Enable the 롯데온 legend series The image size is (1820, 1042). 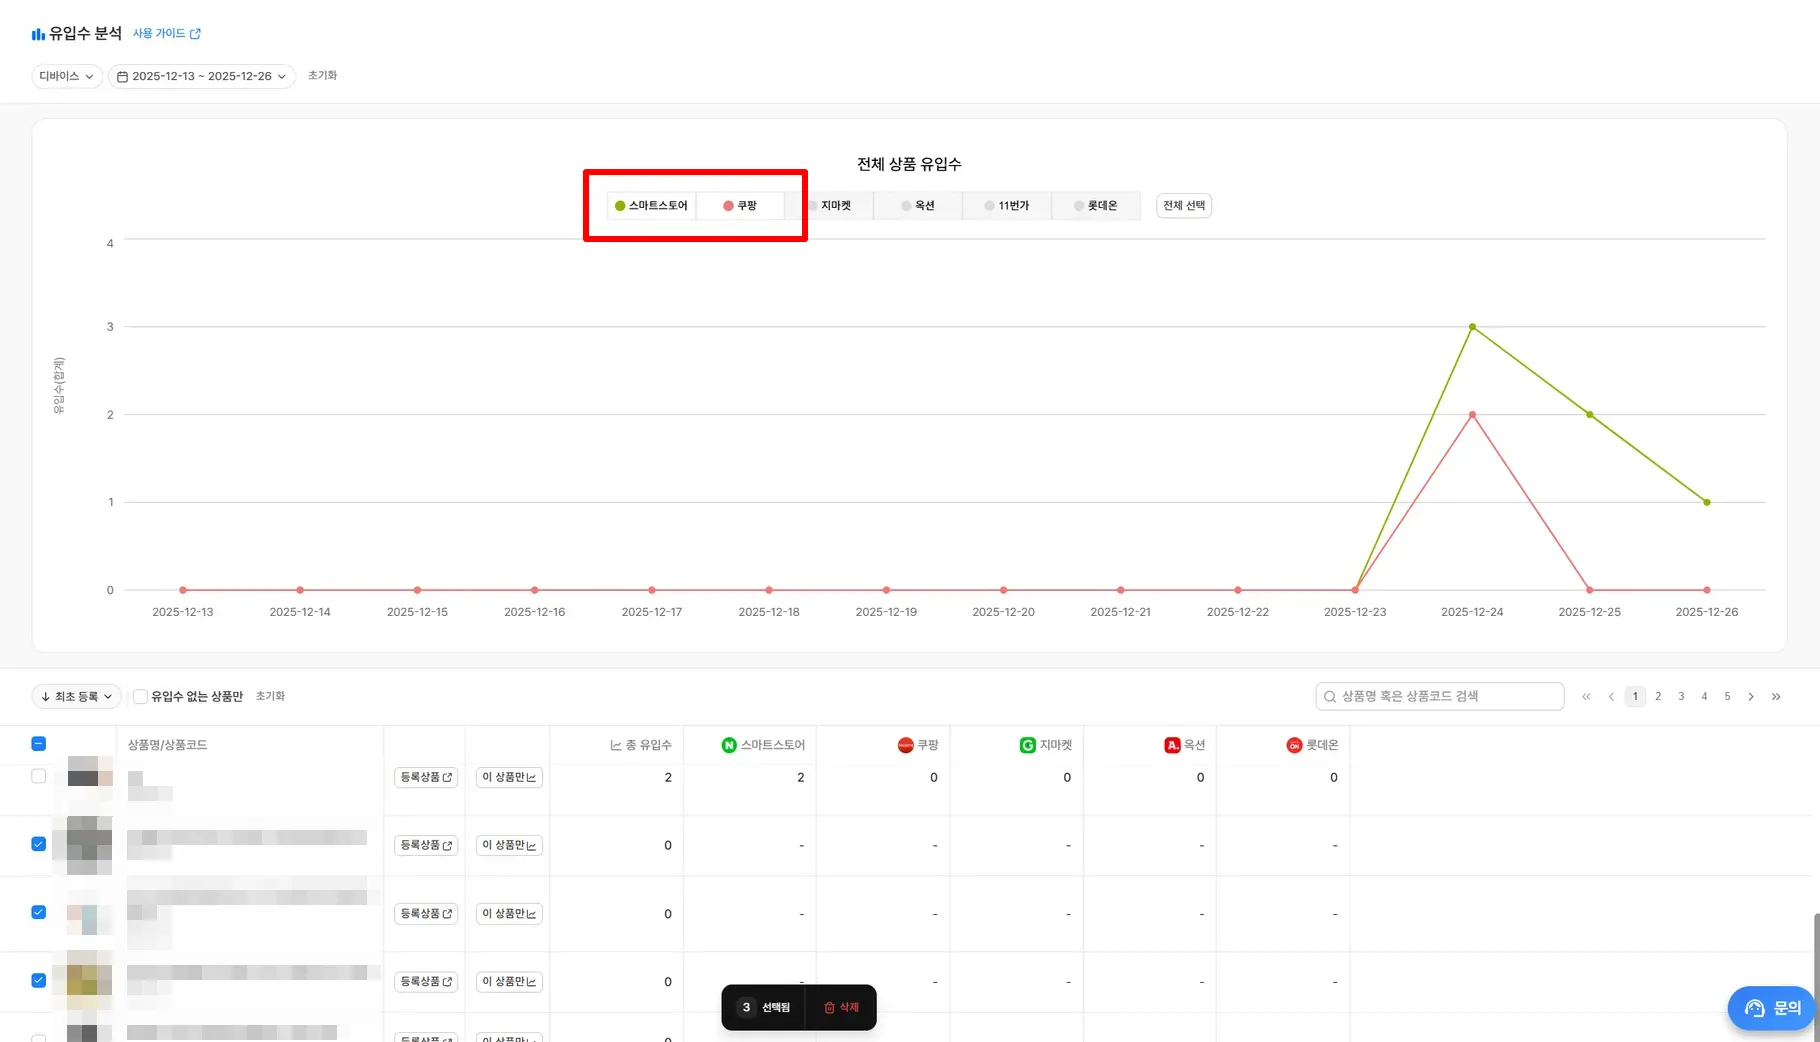click(x=1096, y=206)
